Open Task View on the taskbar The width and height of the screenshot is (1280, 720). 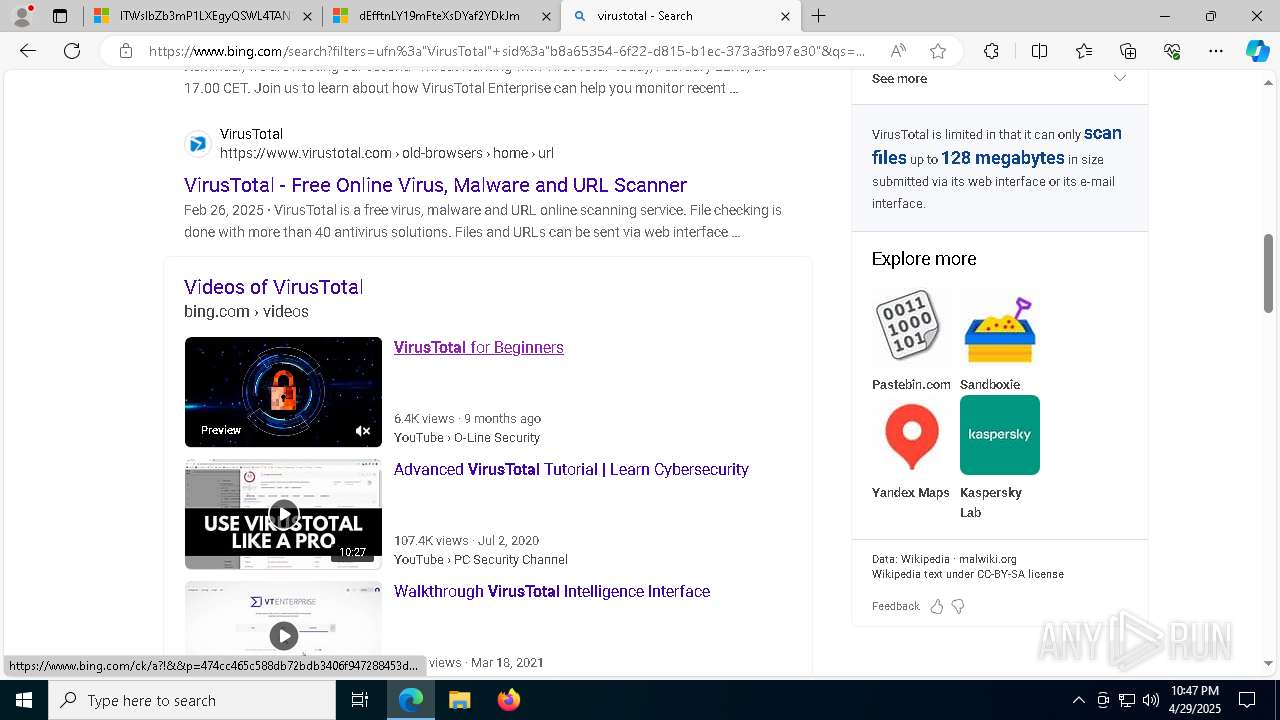point(361,700)
